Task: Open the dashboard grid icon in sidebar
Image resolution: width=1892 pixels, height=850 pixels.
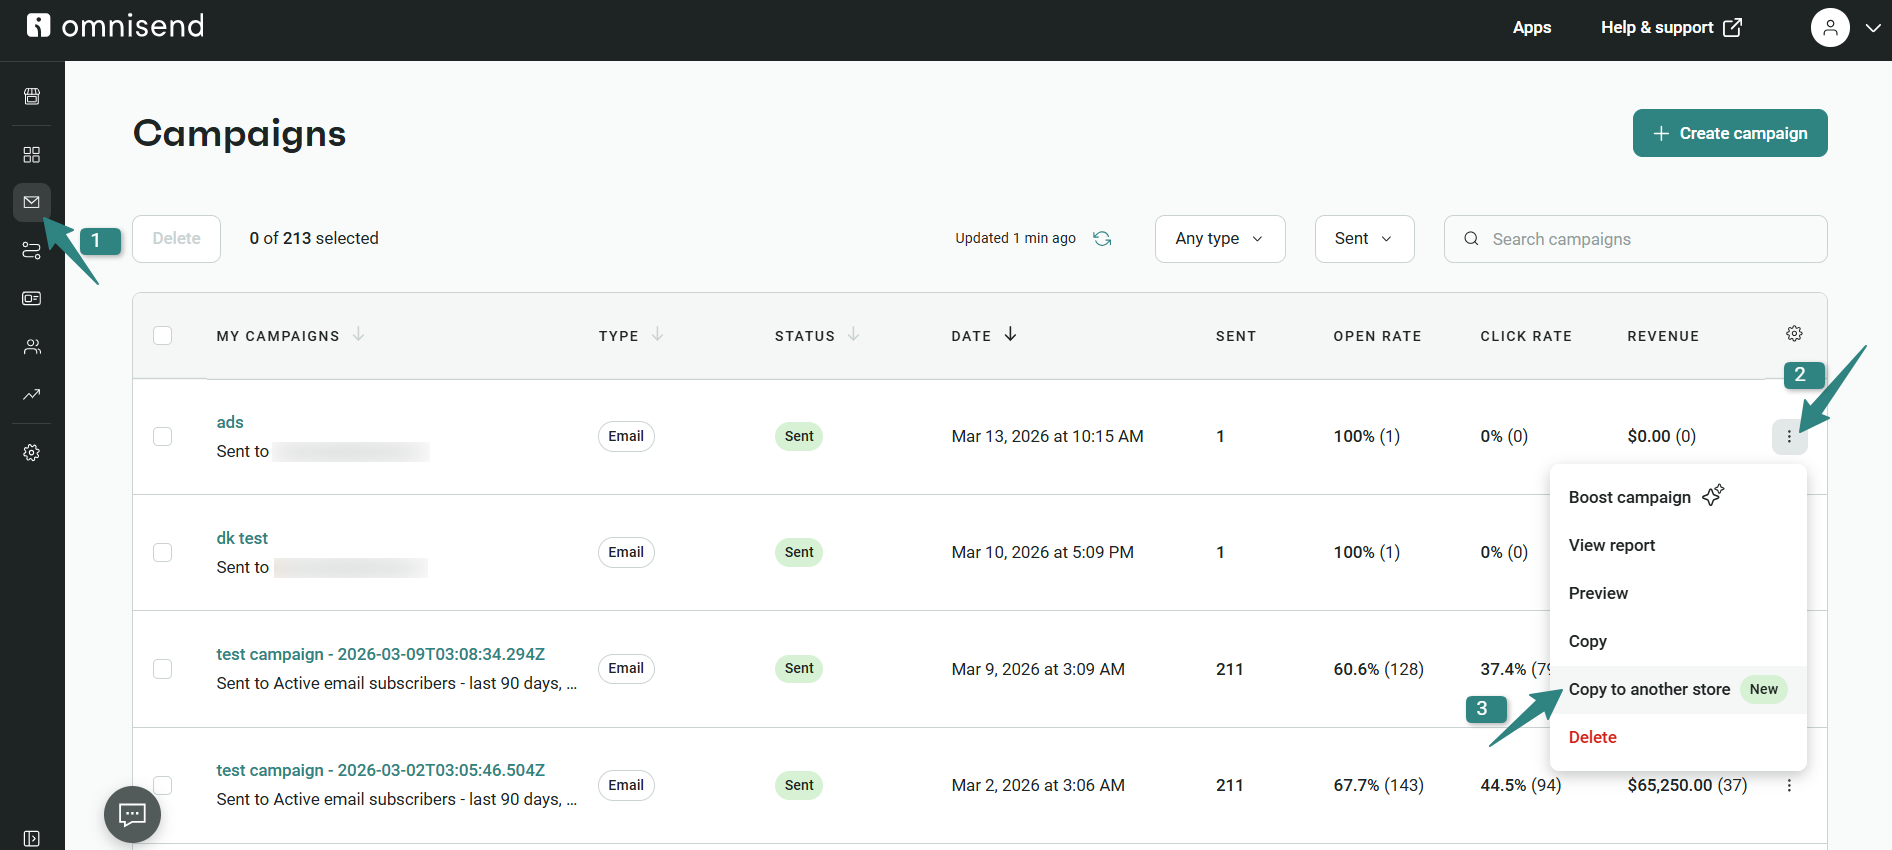Action: [x=32, y=155]
